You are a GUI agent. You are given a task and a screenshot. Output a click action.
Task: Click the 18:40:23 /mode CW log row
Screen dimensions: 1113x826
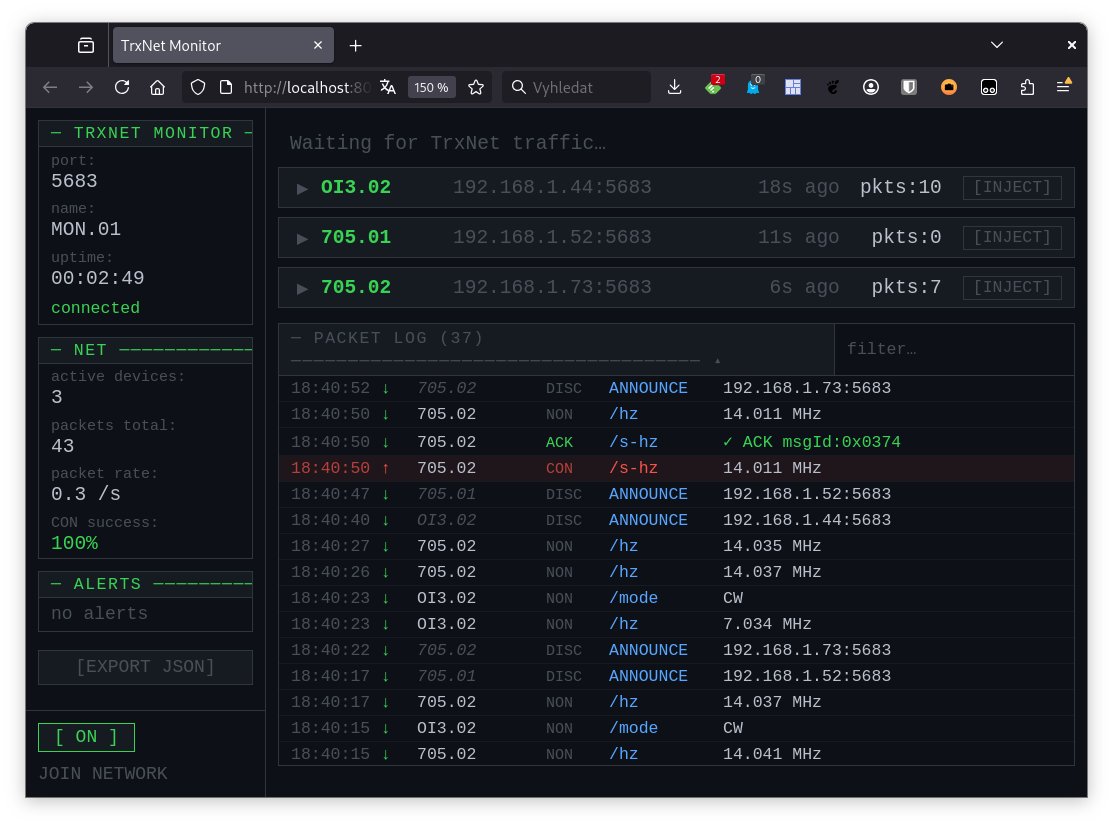click(676, 598)
